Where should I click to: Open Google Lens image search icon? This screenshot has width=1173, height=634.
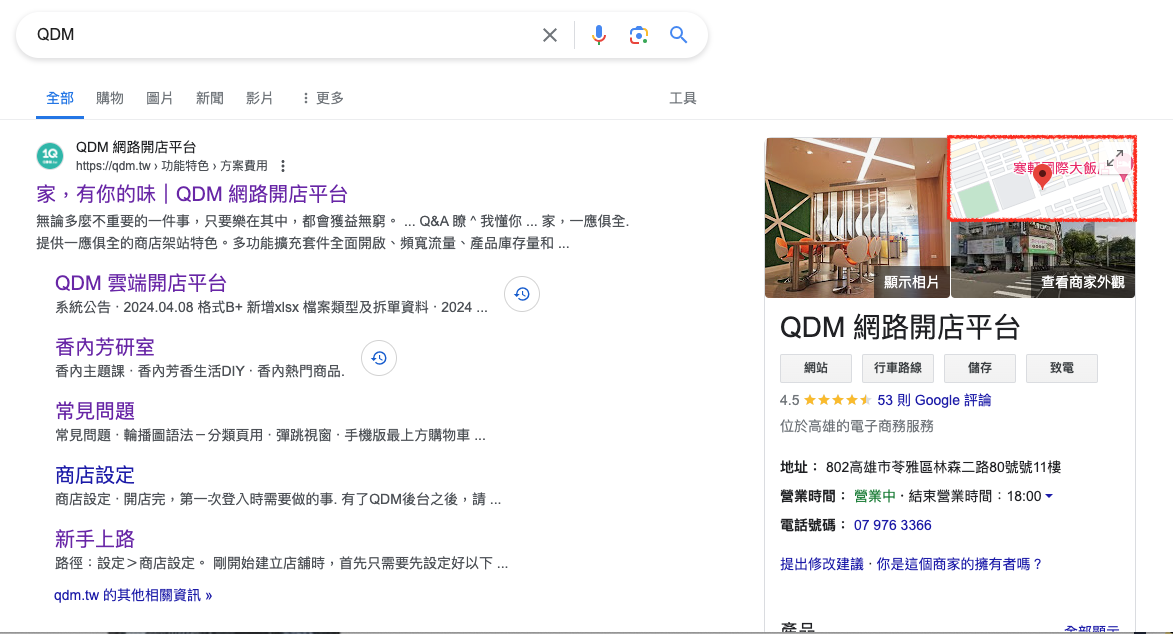point(638,35)
